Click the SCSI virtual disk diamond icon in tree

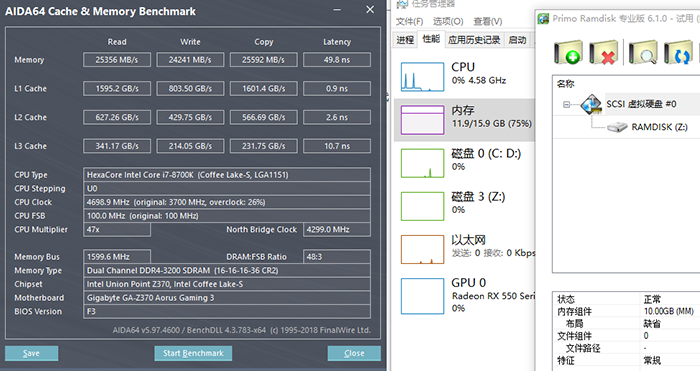tap(591, 104)
